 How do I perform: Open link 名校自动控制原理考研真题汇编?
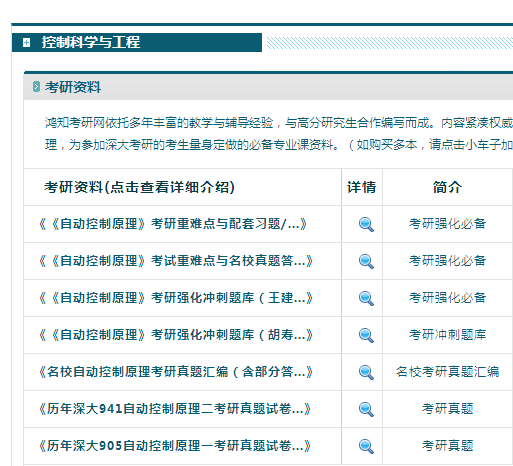[176, 372]
